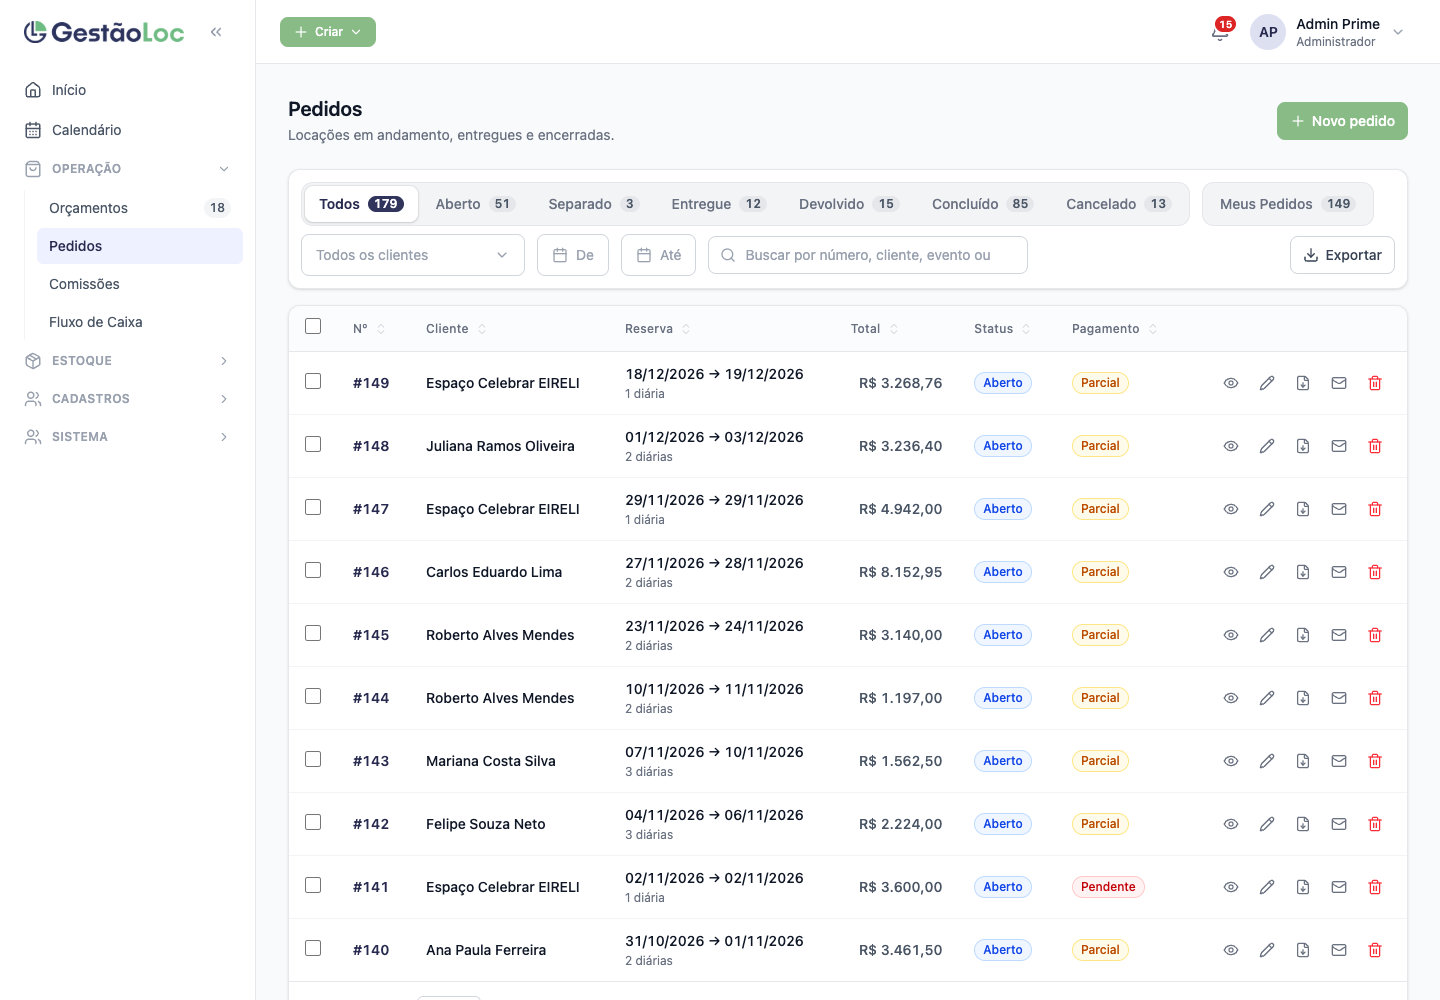Viewport: 1440px width, 1000px height.
Task: Select the checkbox for order #149
Action: 313,381
